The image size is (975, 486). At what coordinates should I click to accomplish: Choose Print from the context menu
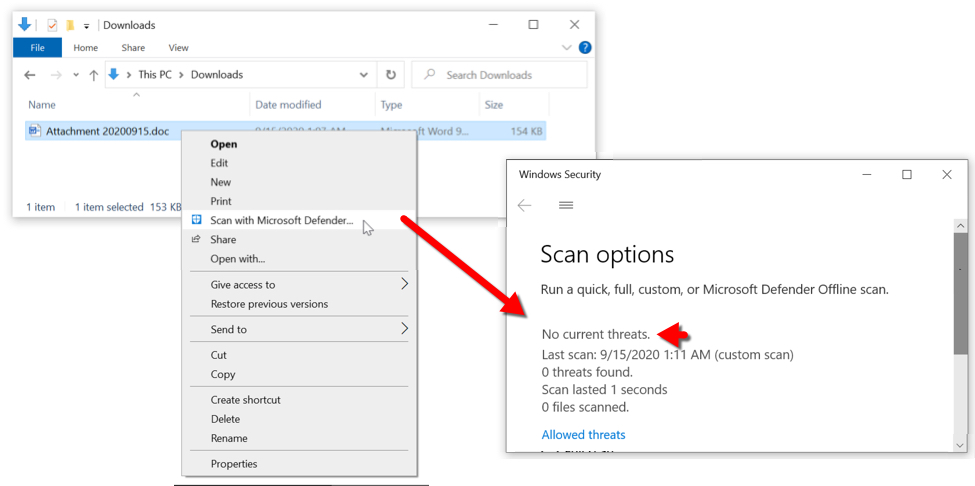pyautogui.click(x=300, y=201)
